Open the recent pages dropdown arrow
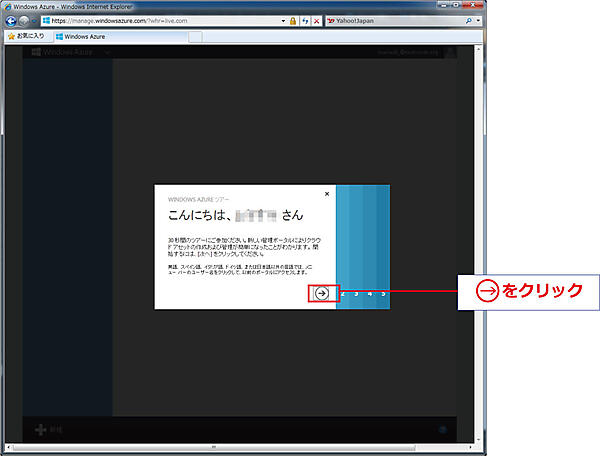This screenshot has height=456, width=600. pyautogui.click(x=34, y=21)
